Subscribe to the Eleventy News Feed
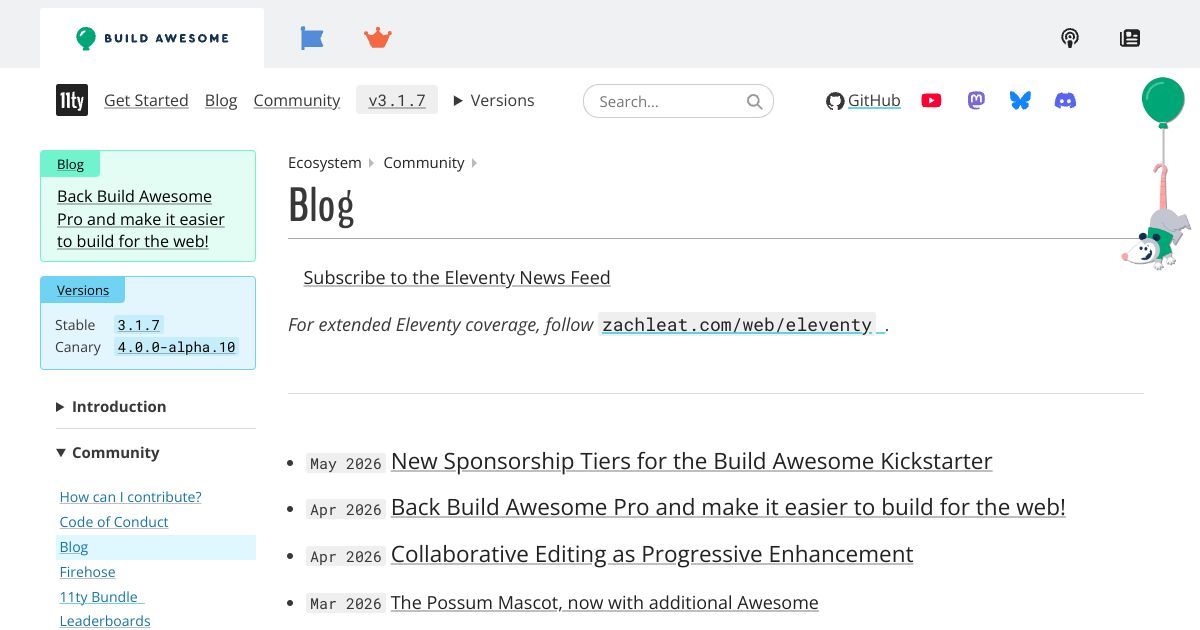The height and width of the screenshot is (630, 1200). [457, 278]
